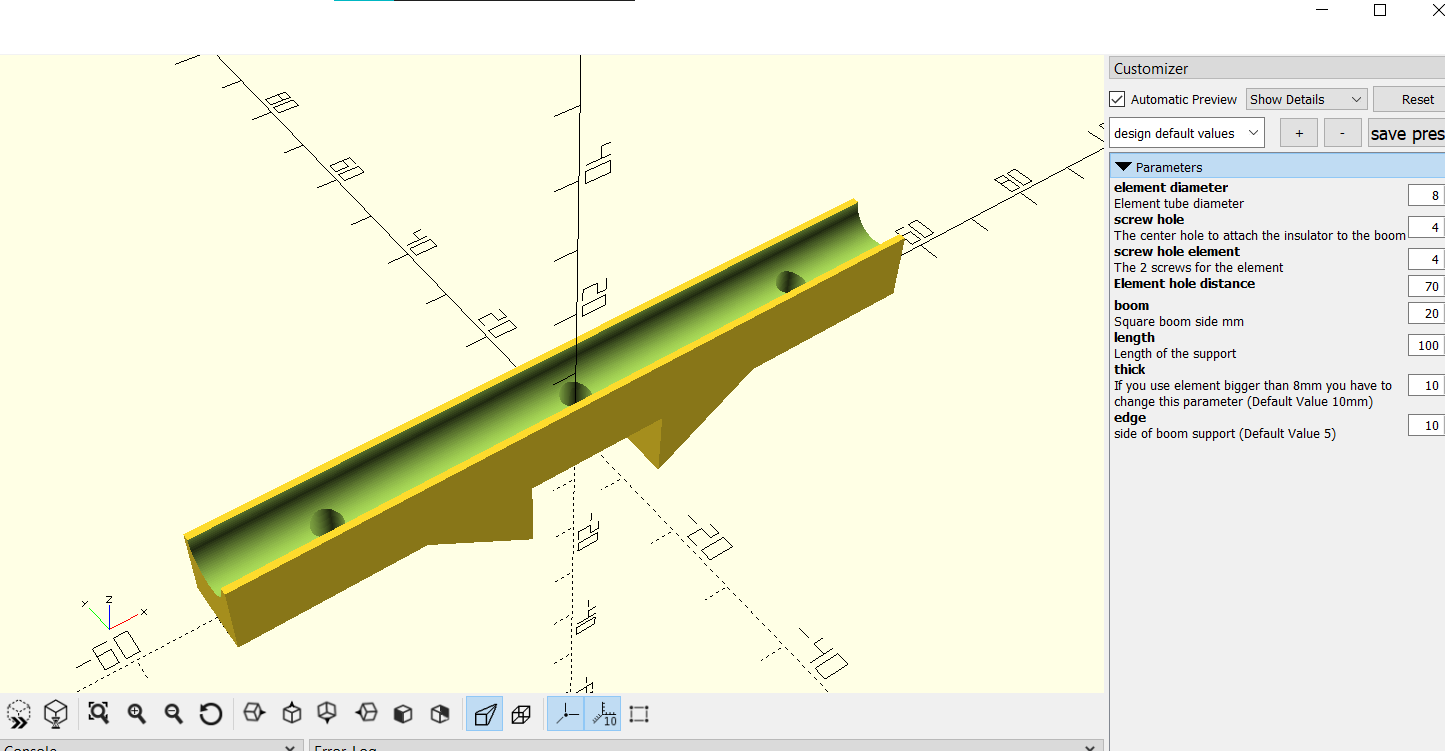
Task: Reset the view with the circular arrow icon
Action: tap(210, 714)
